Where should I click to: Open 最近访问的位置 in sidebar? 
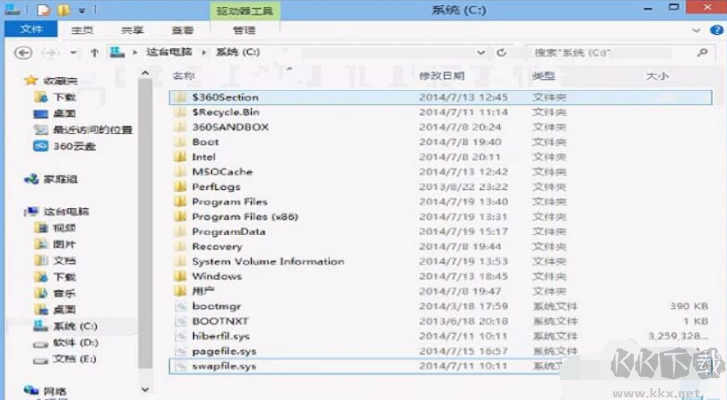click(92, 130)
